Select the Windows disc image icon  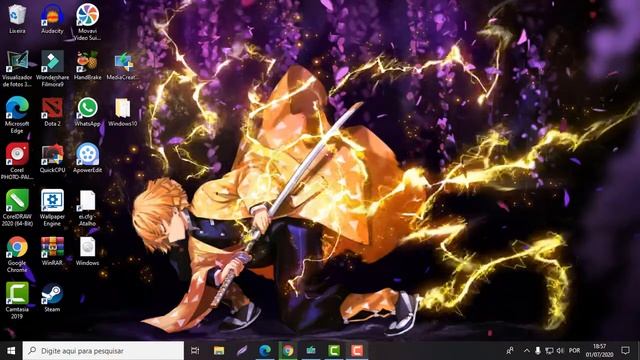87,251
